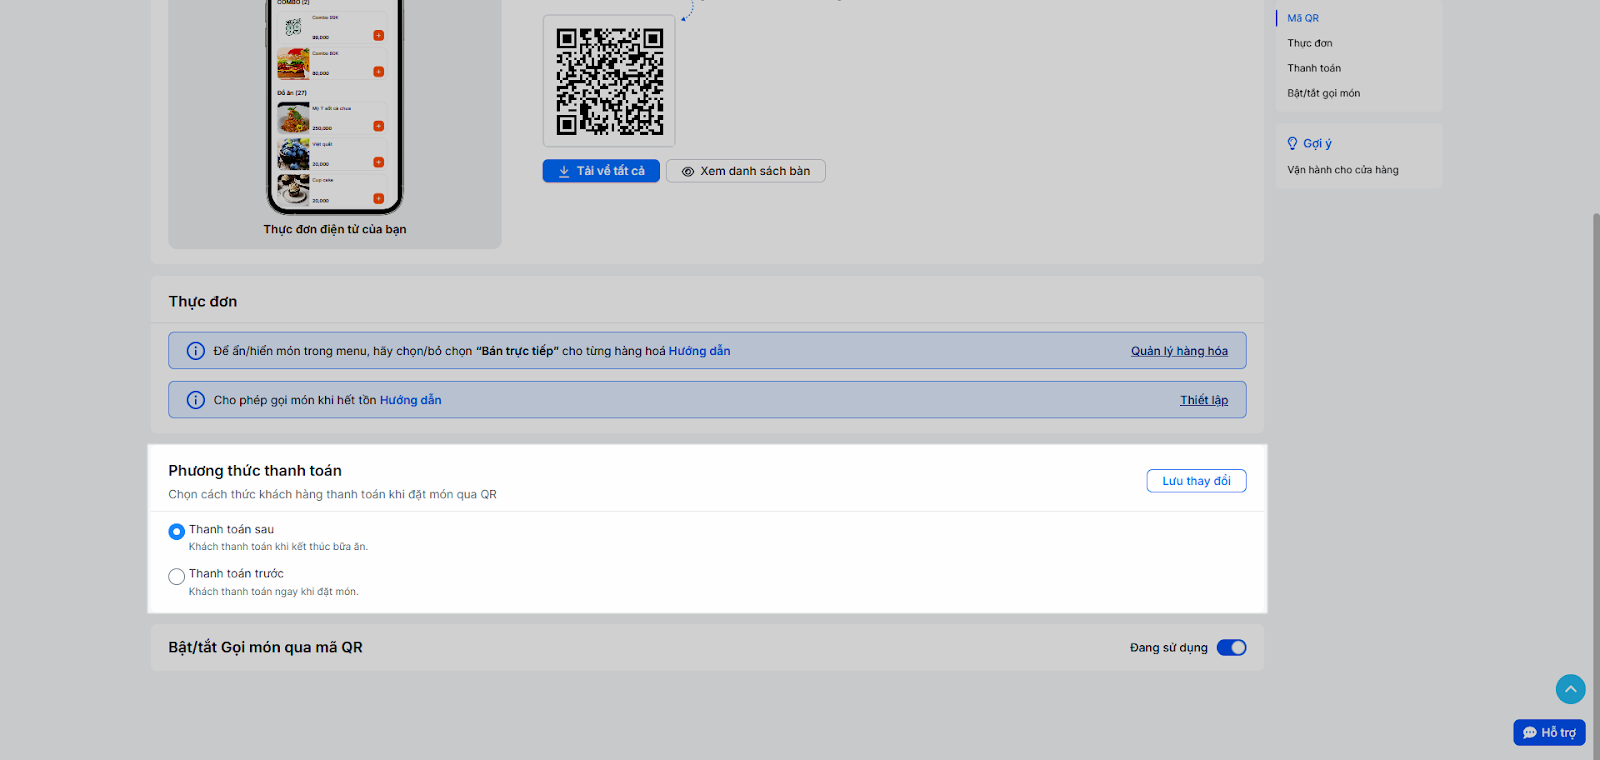Open Thanh toán in the sidebar navigation
The height and width of the screenshot is (760, 1600).
(x=1314, y=68)
